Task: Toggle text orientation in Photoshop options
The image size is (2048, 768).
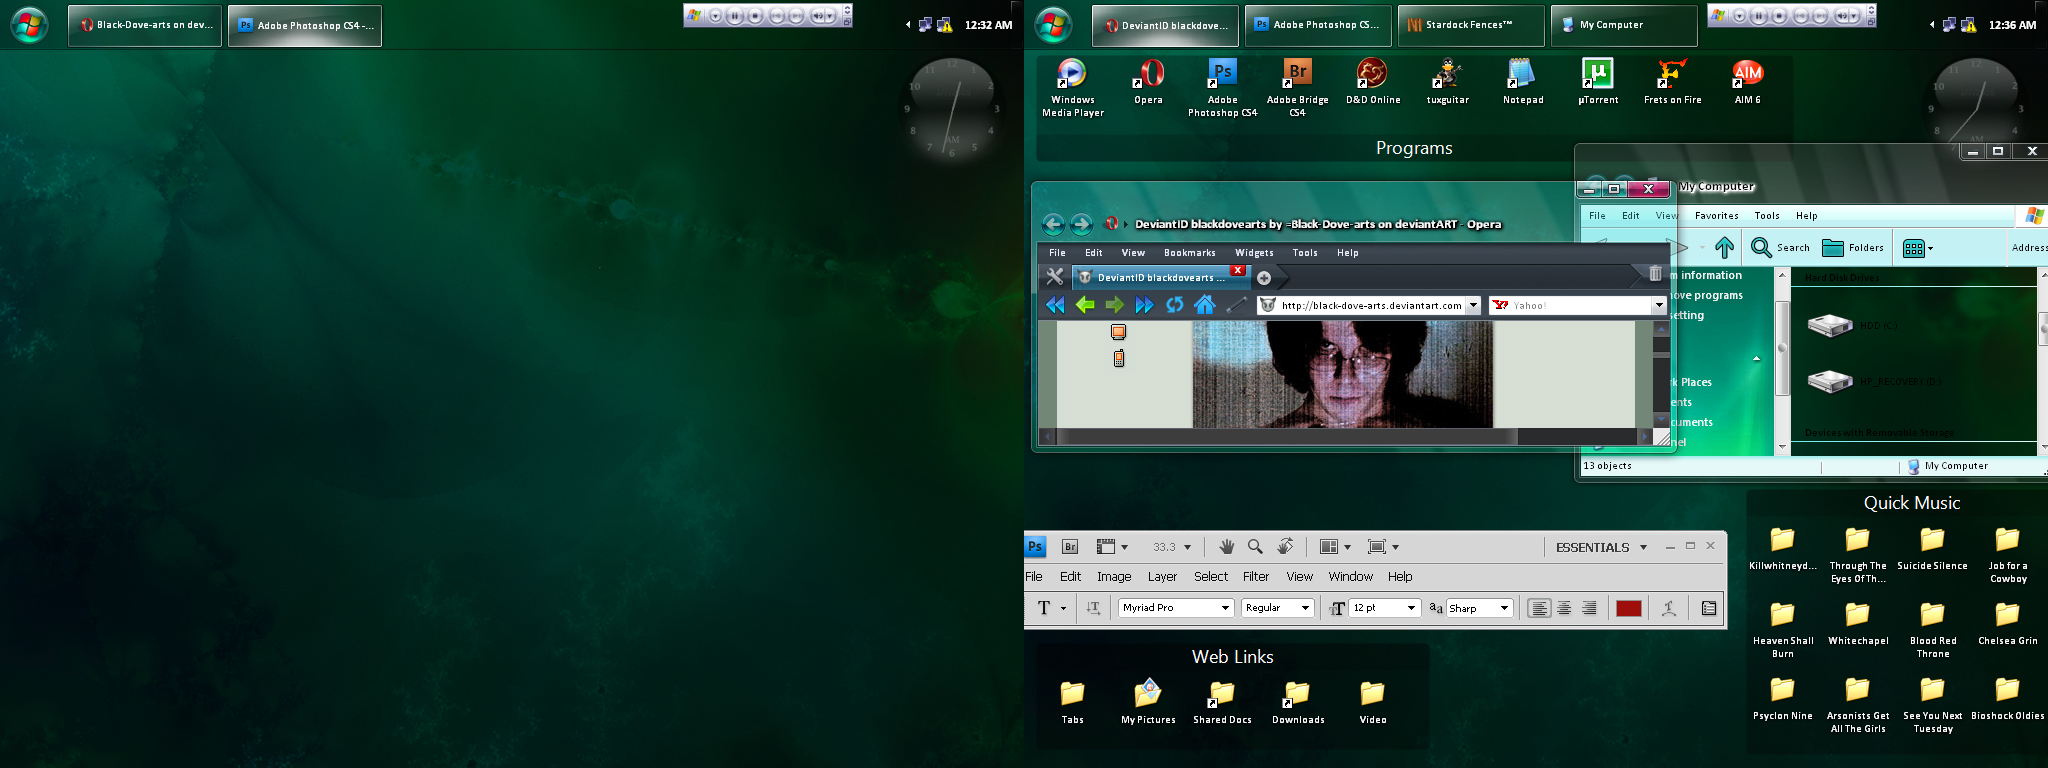Action: pos(1093,608)
